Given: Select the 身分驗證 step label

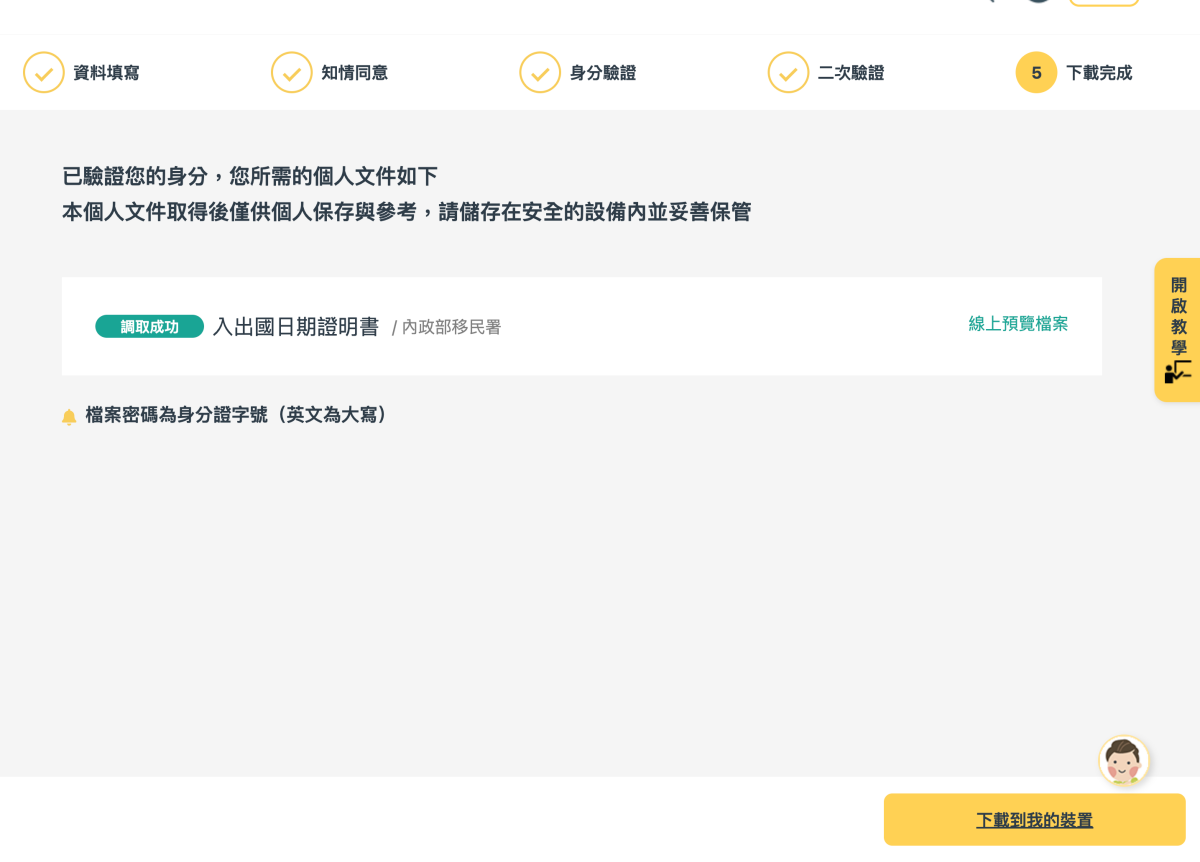Looking at the screenshot, I should (602, 73).
